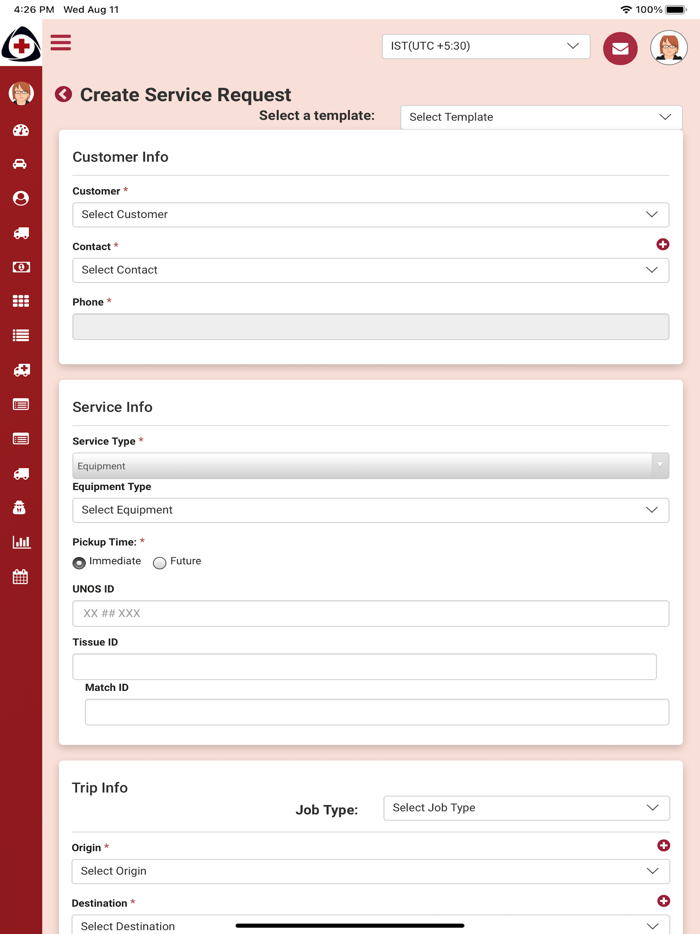Open the ambulance icon in sidebar
The image size is (700, 934).
(x=21, y=370)
